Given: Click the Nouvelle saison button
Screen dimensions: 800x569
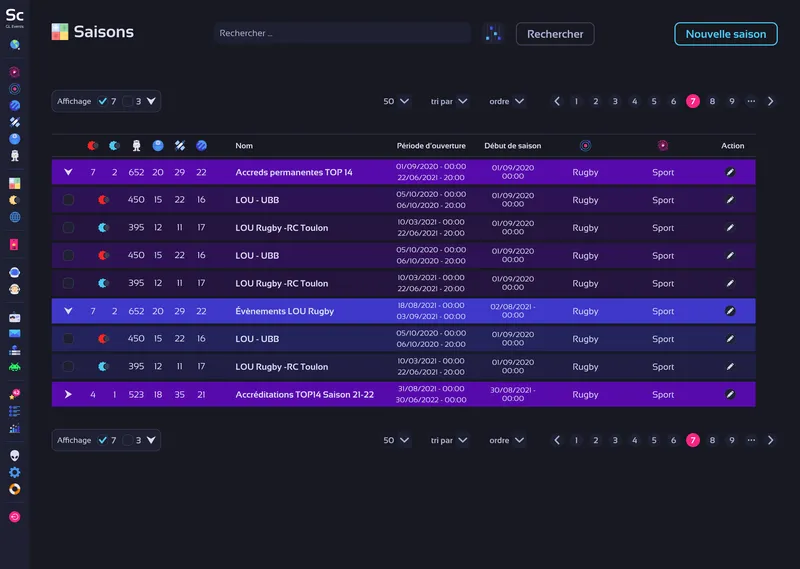Looking at the screenshot, I should coord(725,34).
